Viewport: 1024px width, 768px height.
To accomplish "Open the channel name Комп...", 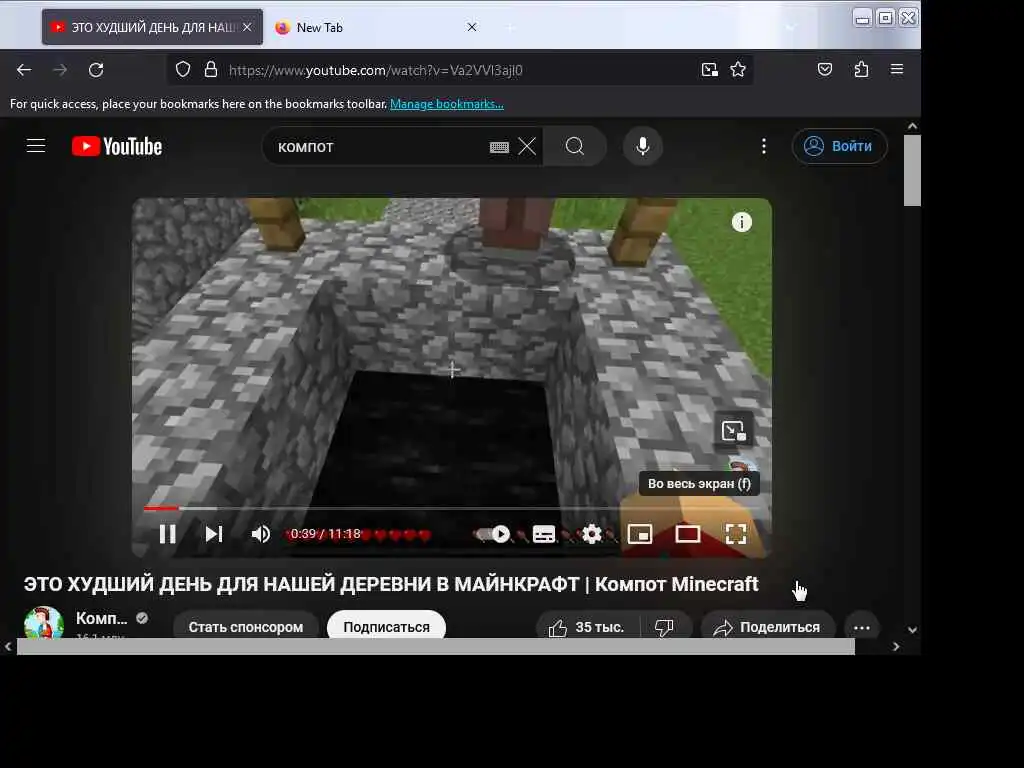I will [x=102, y=618].
